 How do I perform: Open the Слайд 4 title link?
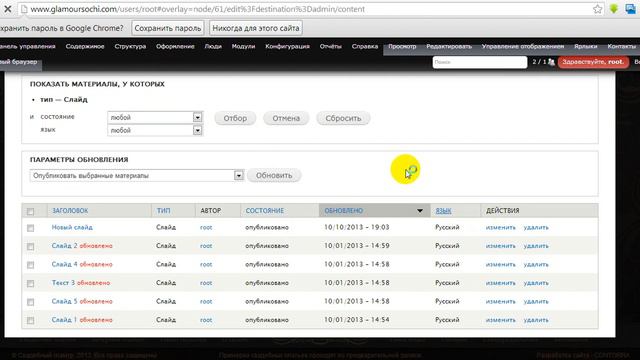[64, 264]
